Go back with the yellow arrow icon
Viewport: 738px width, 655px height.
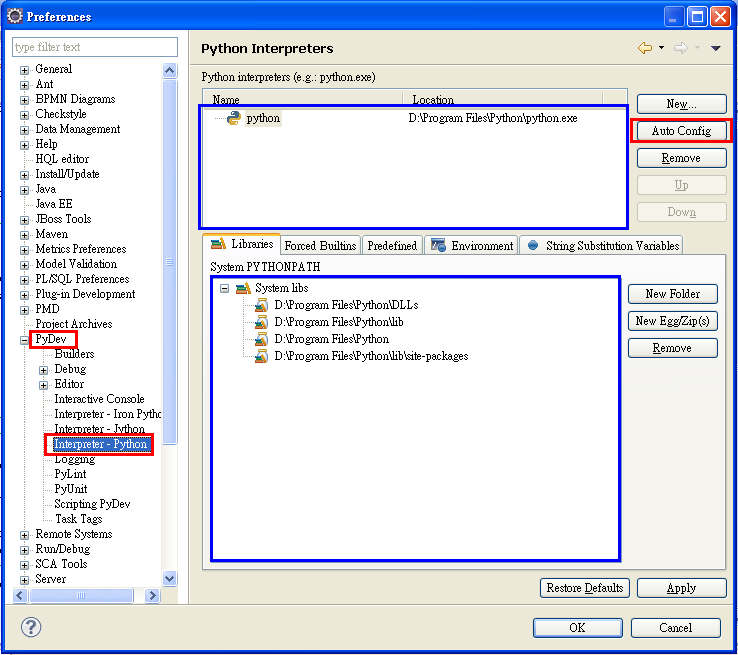point(645,48)
